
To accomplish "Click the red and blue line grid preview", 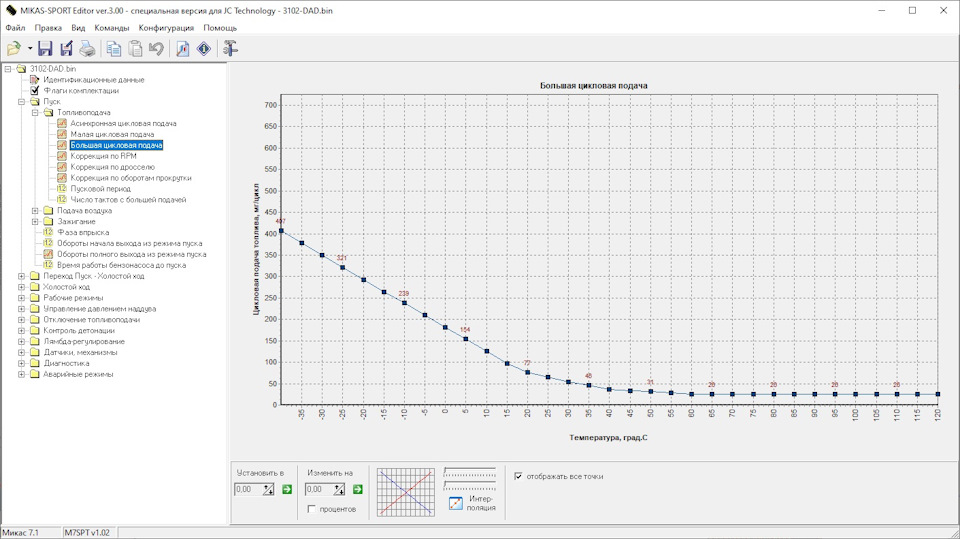I will click(x=406, y=492).
